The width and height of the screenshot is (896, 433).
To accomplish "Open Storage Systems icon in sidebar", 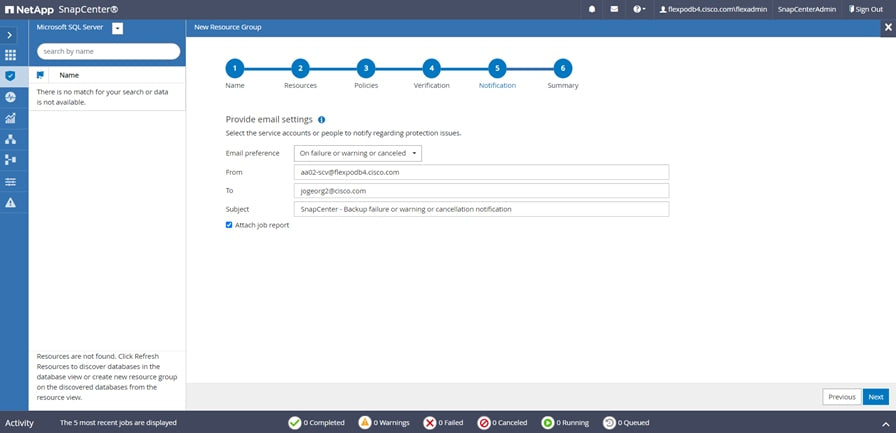I will (10, 160).
